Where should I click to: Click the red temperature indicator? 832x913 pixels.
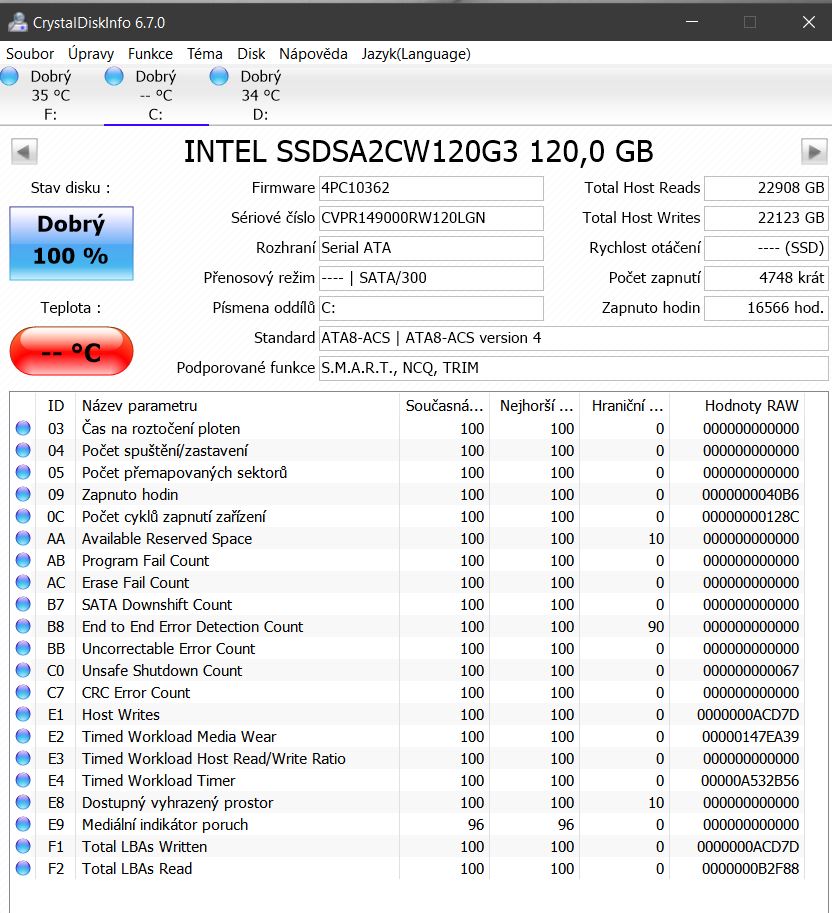pos(71,352)
